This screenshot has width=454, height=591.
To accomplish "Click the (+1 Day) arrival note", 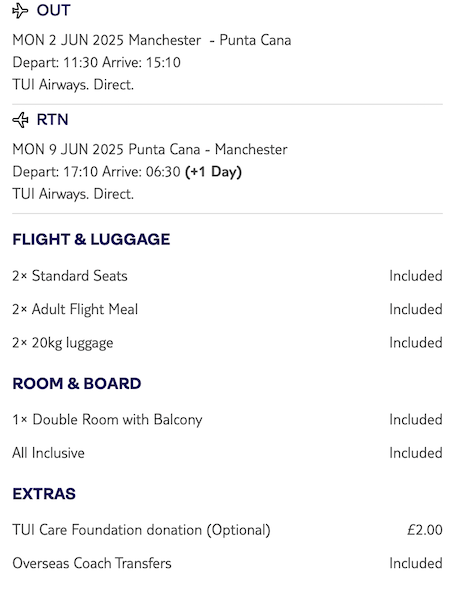I will pos(213,172).
